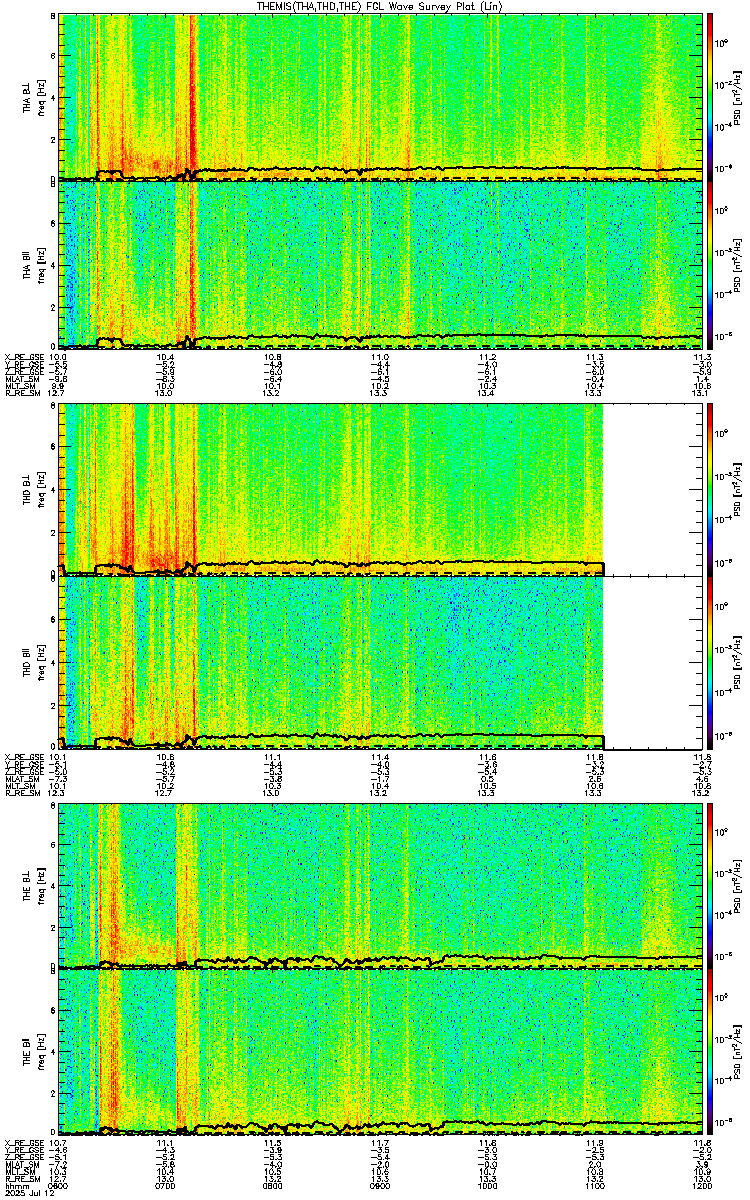
Task: Click the PSD color bar beside THD BII
Action: (x=711, y=662)
